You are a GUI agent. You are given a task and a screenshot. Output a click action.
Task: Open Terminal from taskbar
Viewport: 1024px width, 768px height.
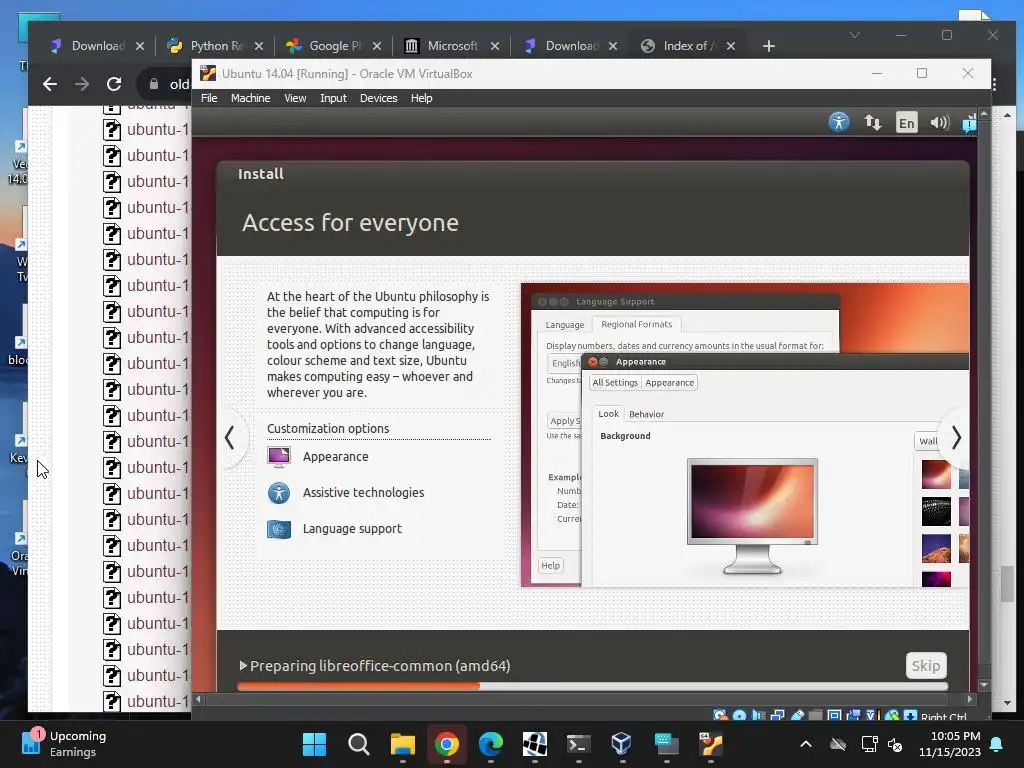click(579, 744)
